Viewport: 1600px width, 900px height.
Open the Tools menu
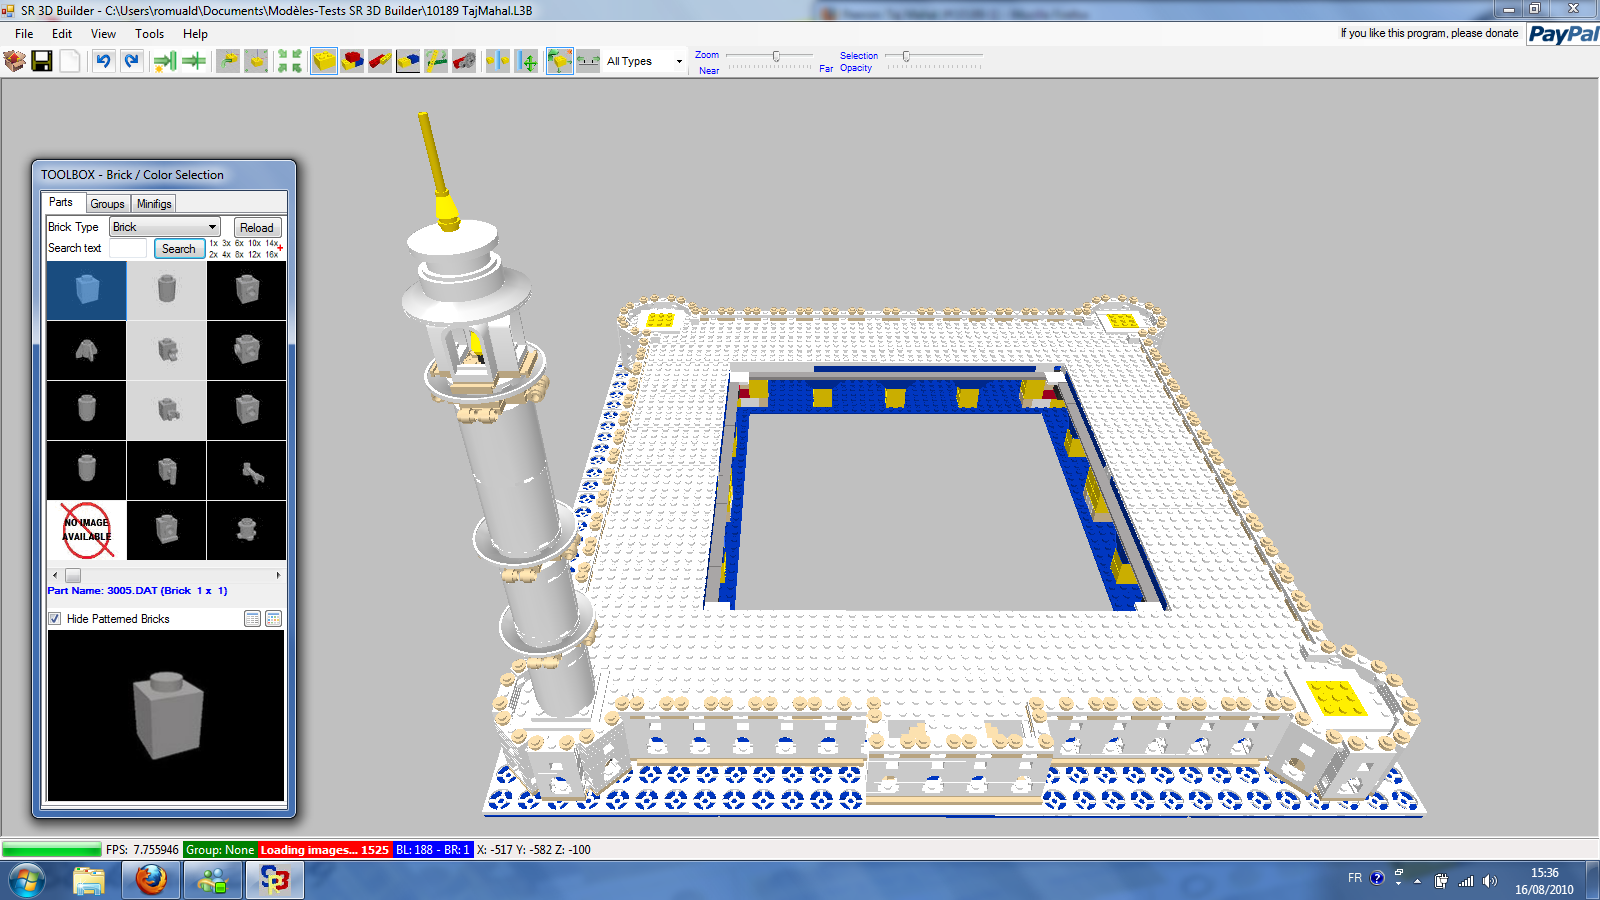click(149, 33)
